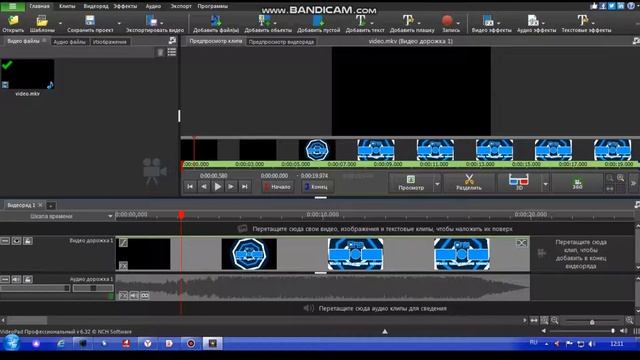Viewport: 640px width, 360px height.
Task: Open the Экспорт menu
Action: pos(181,6)
